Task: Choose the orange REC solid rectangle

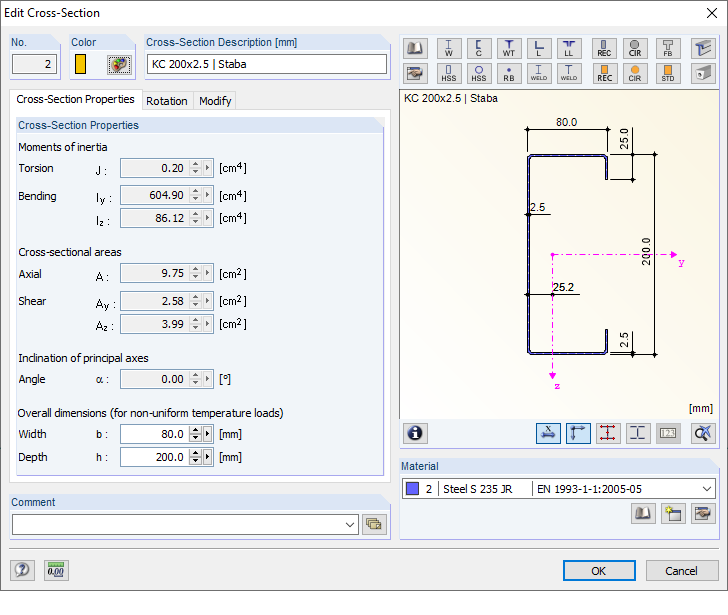Action: 604,73
